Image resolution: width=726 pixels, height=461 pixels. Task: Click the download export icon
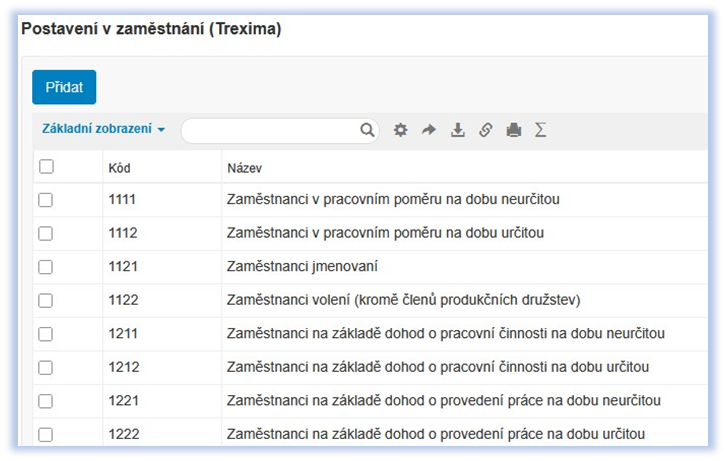tap(458, 130)
